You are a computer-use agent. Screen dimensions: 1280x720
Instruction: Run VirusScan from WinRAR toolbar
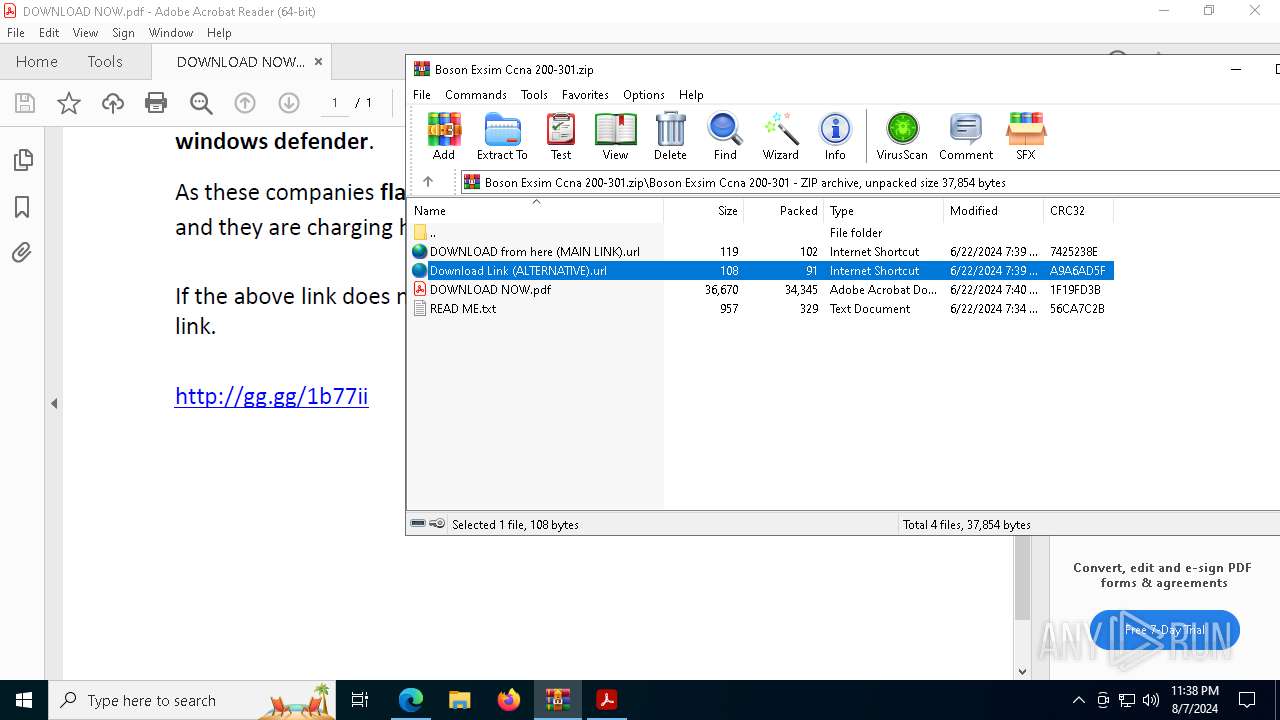902,136
